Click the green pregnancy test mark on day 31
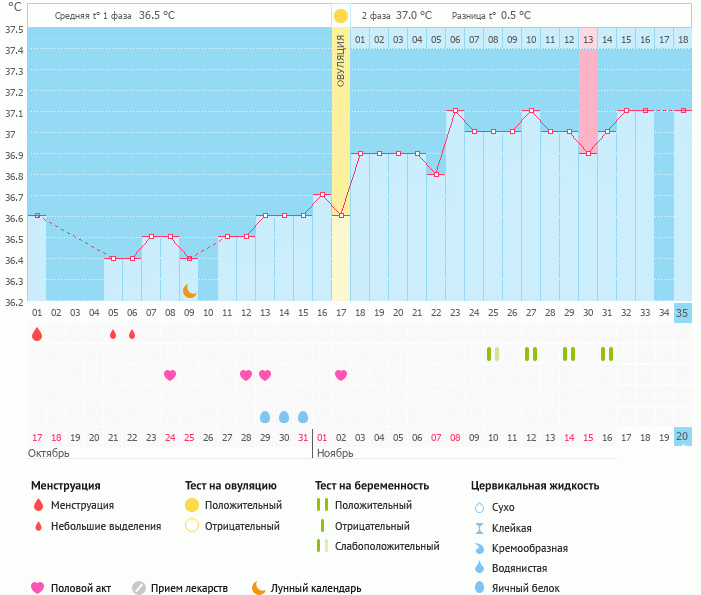Screen dimensions: 701x595 click(x=607, y=354)
